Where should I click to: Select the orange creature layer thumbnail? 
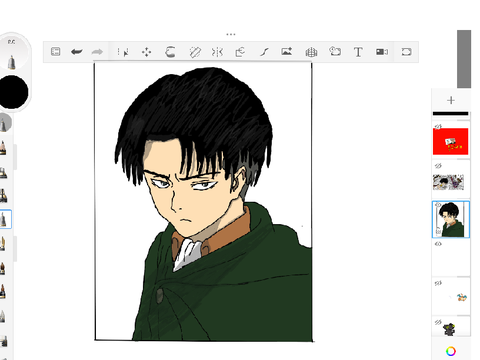click(451, 297)
